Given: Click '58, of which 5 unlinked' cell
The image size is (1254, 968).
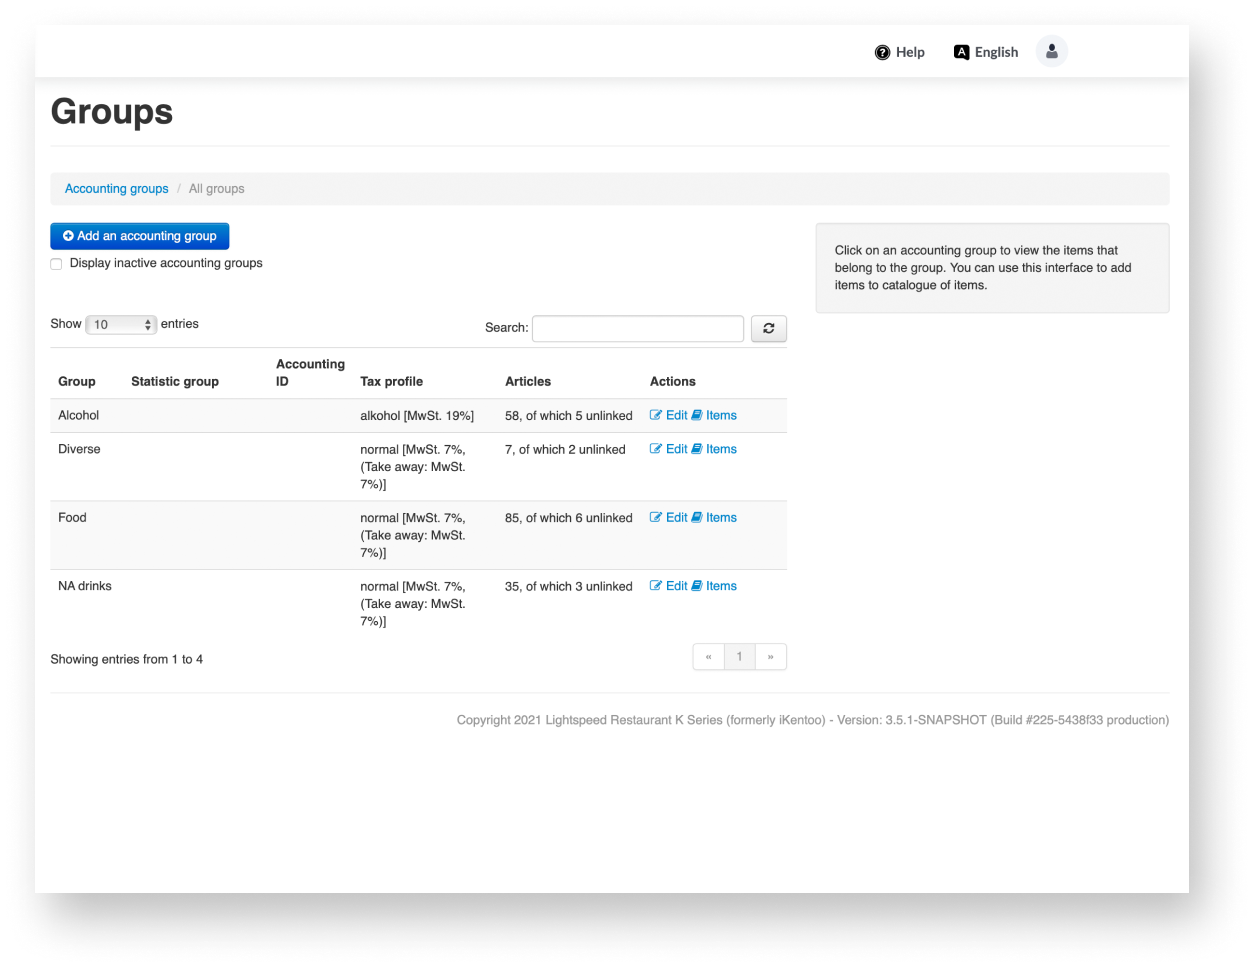Looking at the screenshot, I should click(569, 415).
